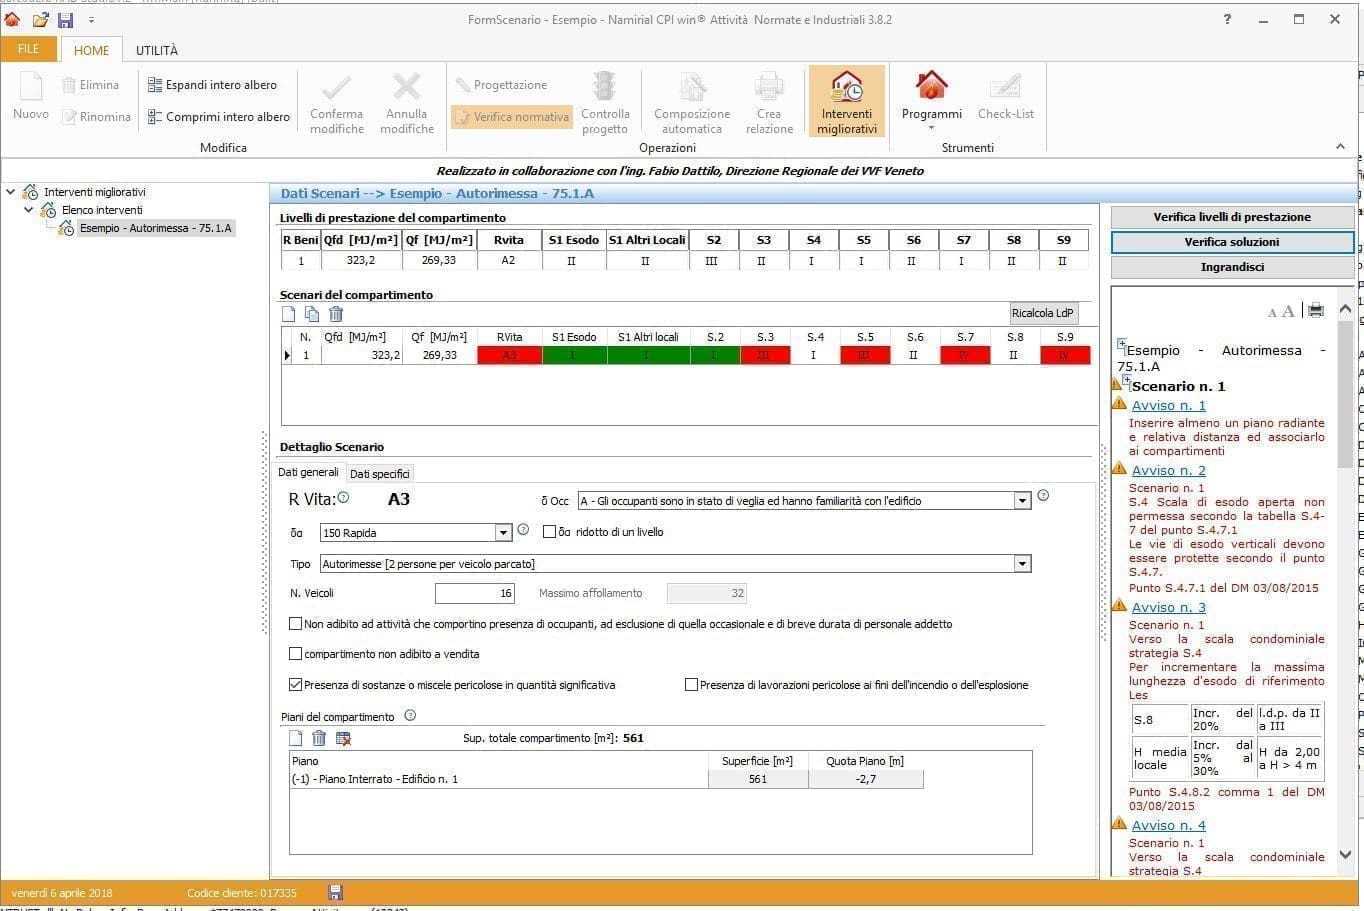Image resolution: width=1364 pixels, height=911 pixels.
Task: Toggle δα ridotto di un livello checkbox
Action: pyautogui.click(x=549, y=532)
